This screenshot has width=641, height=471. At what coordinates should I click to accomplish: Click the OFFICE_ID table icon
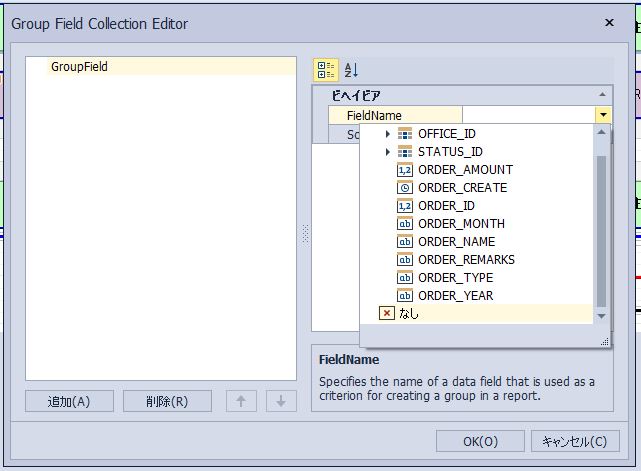[x=405, y=134]
